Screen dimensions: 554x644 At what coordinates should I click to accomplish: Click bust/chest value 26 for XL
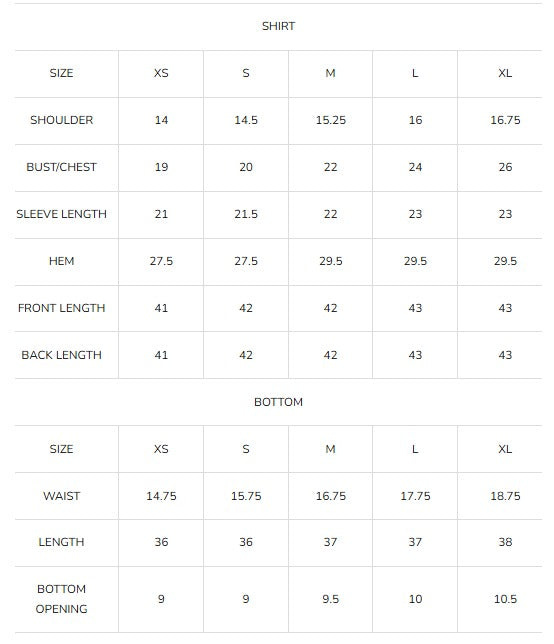pos(505,167)
